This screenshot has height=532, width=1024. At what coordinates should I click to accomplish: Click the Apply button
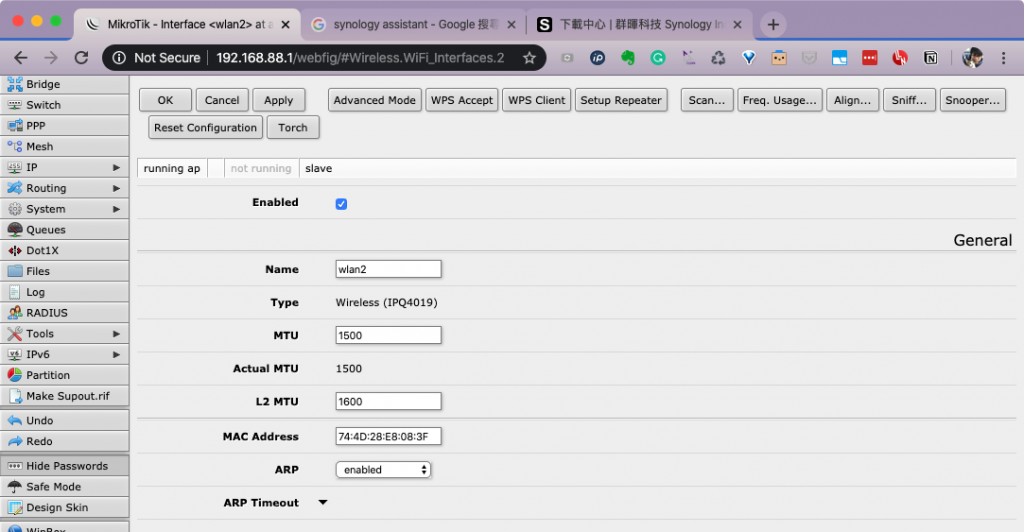click(278, 100)
